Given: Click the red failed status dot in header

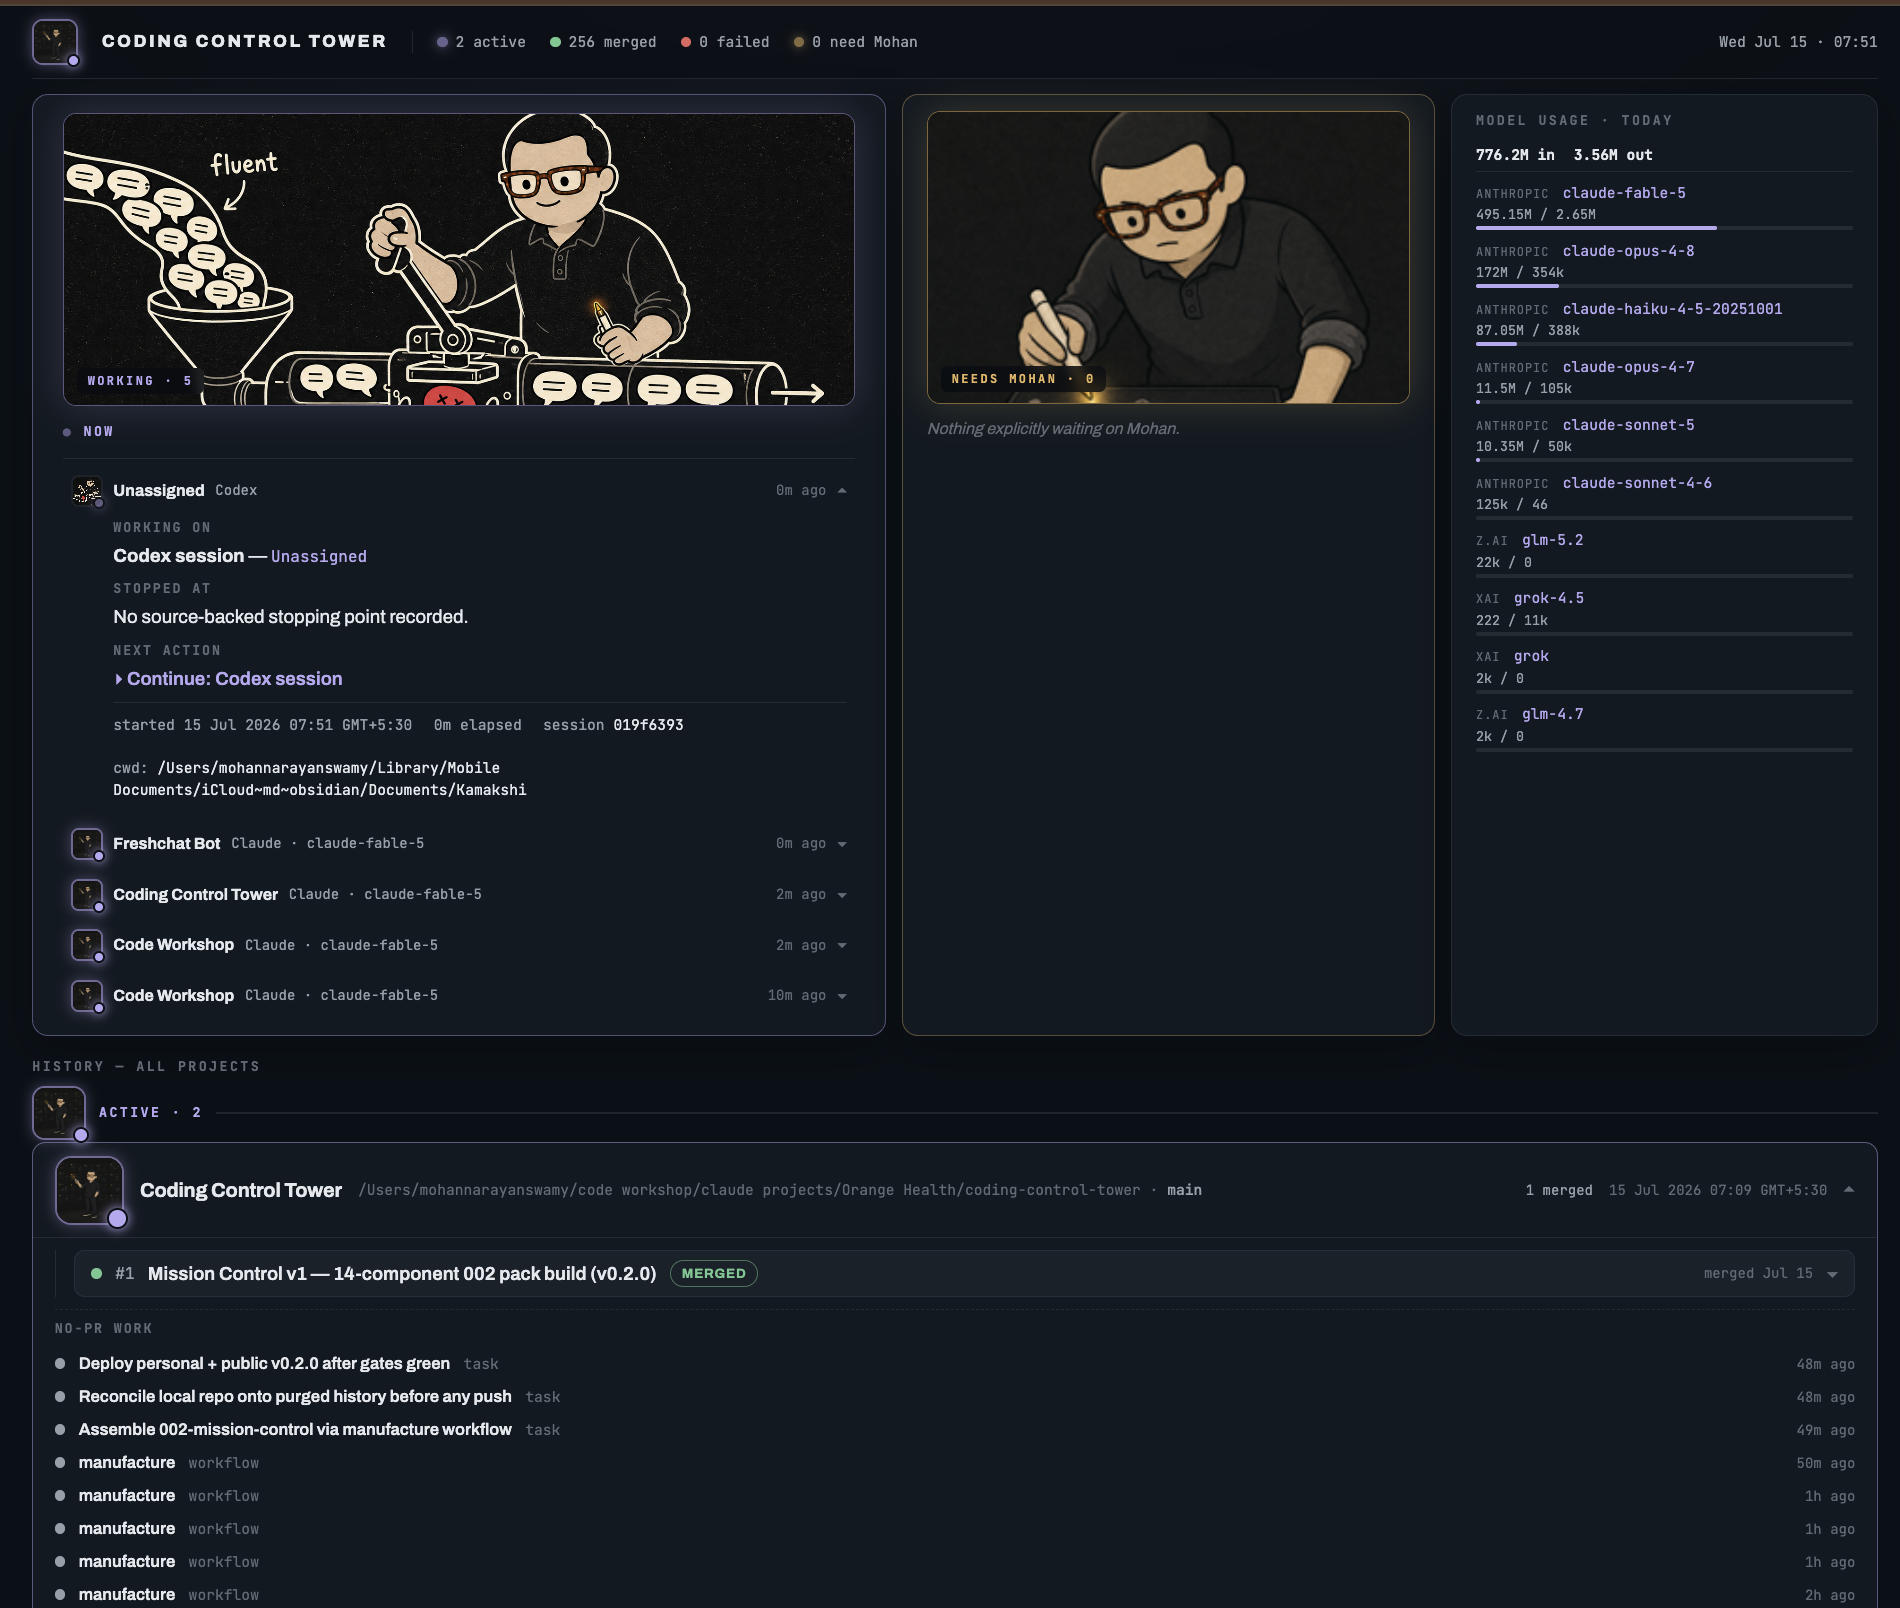Looking at the screenshot, I should tap(686, 42).
